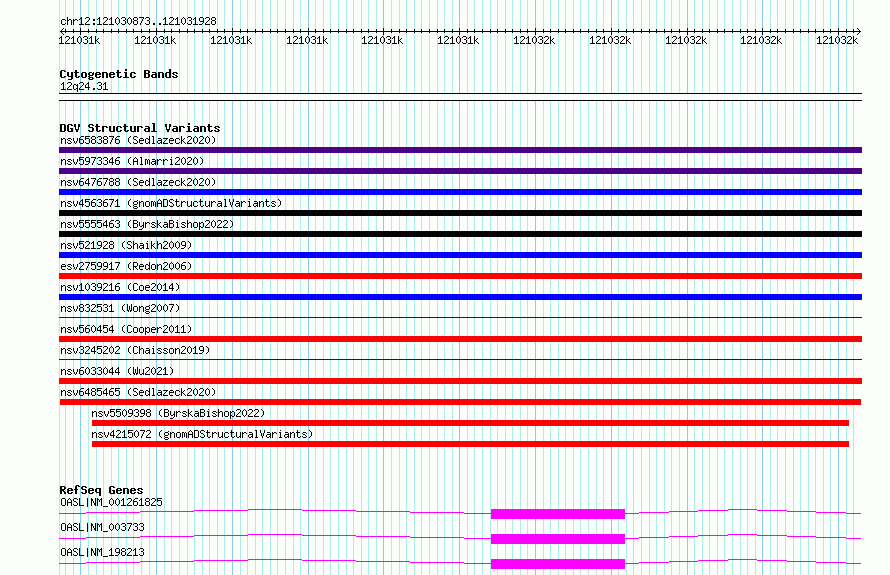Click the magenta exon of OASL|NM_001261825
890x575 pixels.
(x=558, y=514)
